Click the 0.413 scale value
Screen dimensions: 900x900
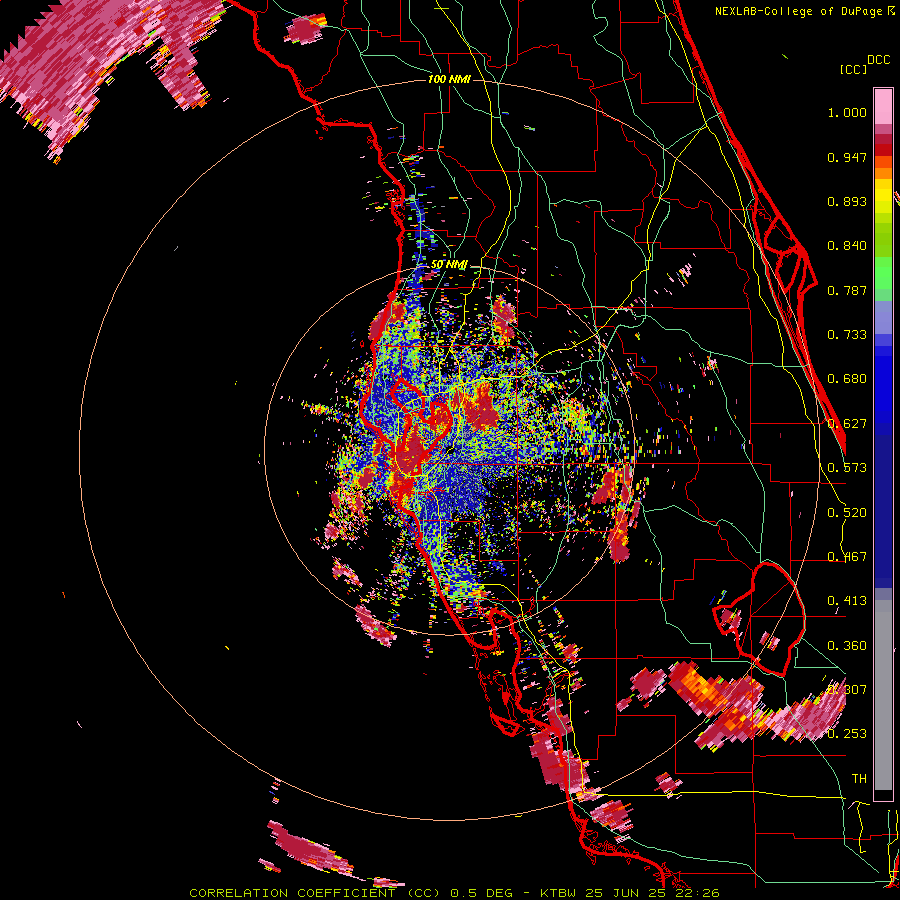(x=847, y=601)
